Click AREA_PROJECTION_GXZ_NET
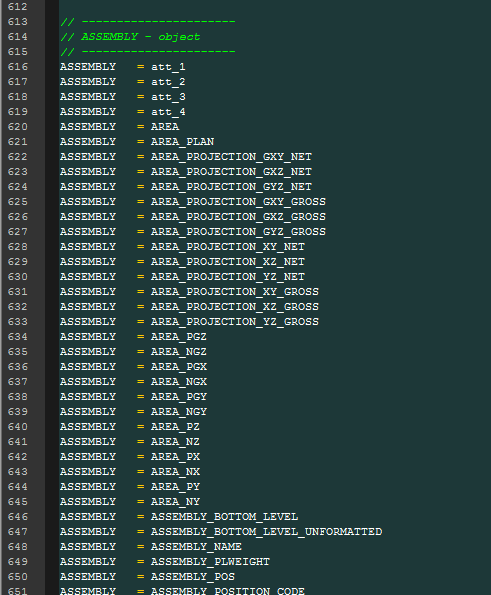The height and width of the screenshot is (595, 491). (x=231, y=172)
